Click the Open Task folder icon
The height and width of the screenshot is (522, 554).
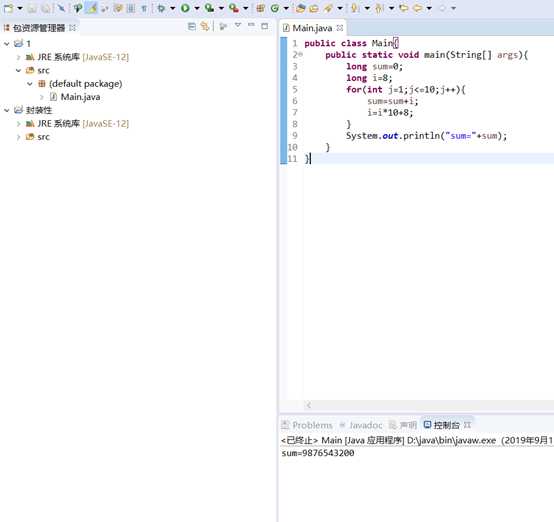pos(314,8)
